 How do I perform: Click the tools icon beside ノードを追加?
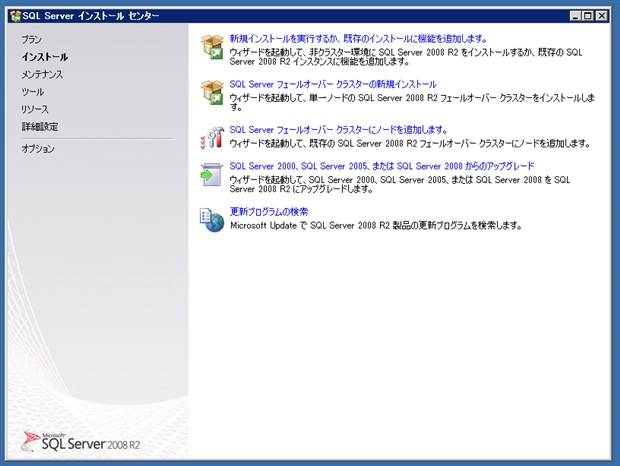pyautogui.click(x=212, y=138)
